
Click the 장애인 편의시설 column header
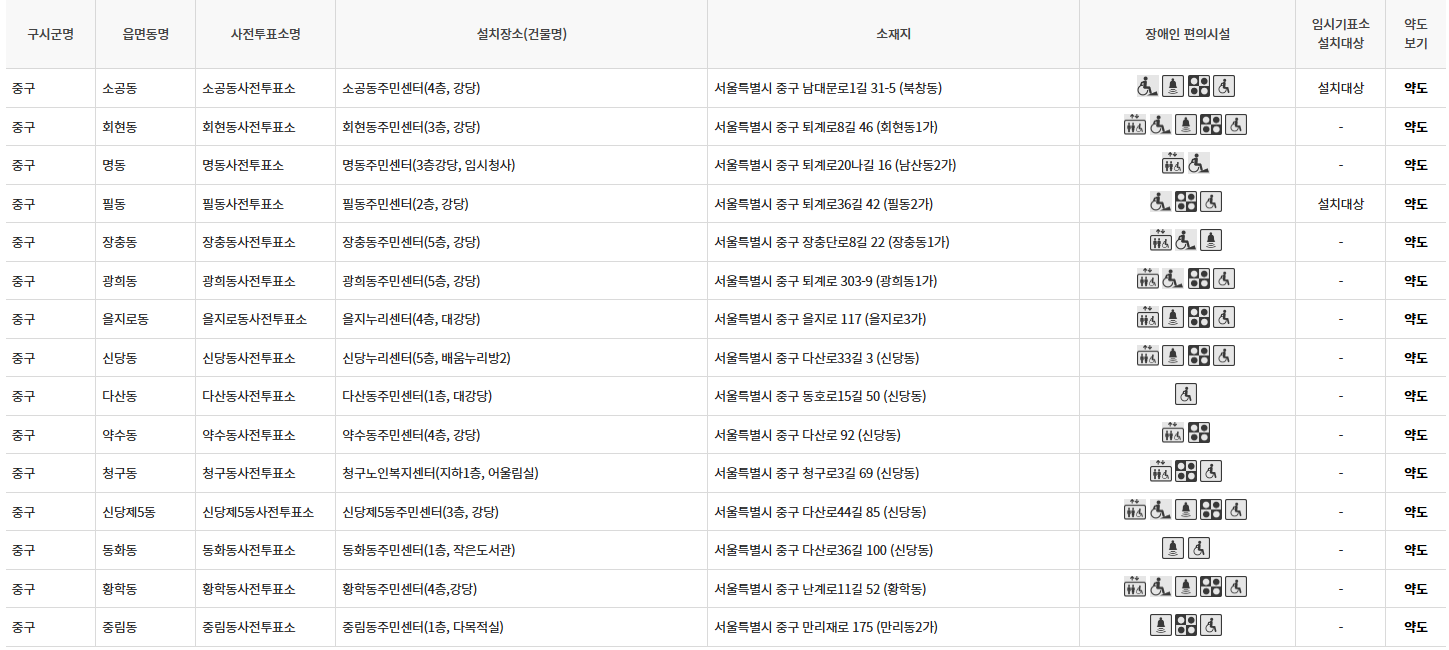1188,34
